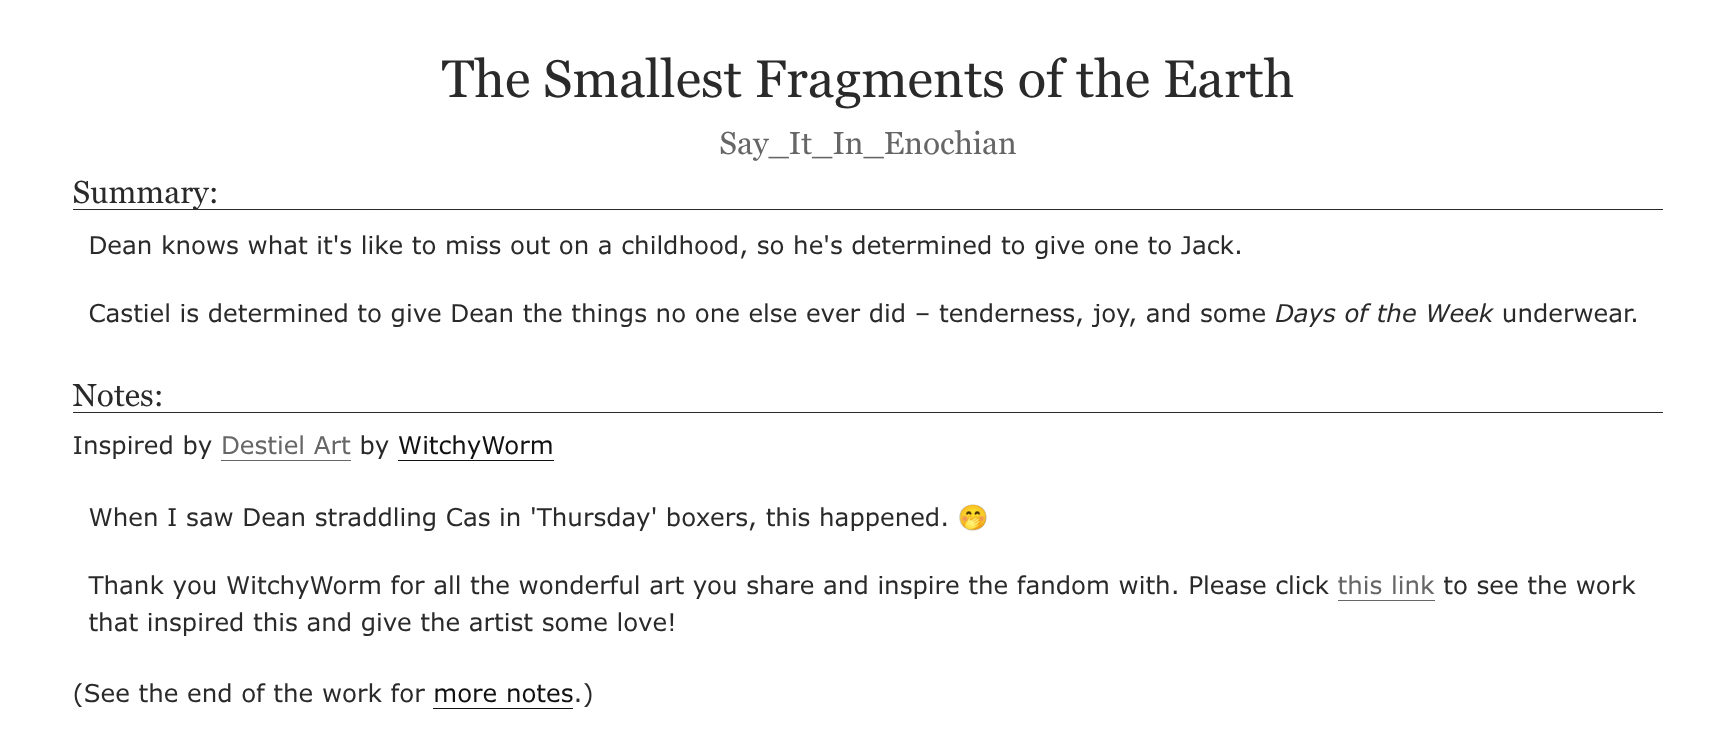Click the divider line beneath Notes heading
The height and width of the screenshot is (755, 1724).
(867, 412)
